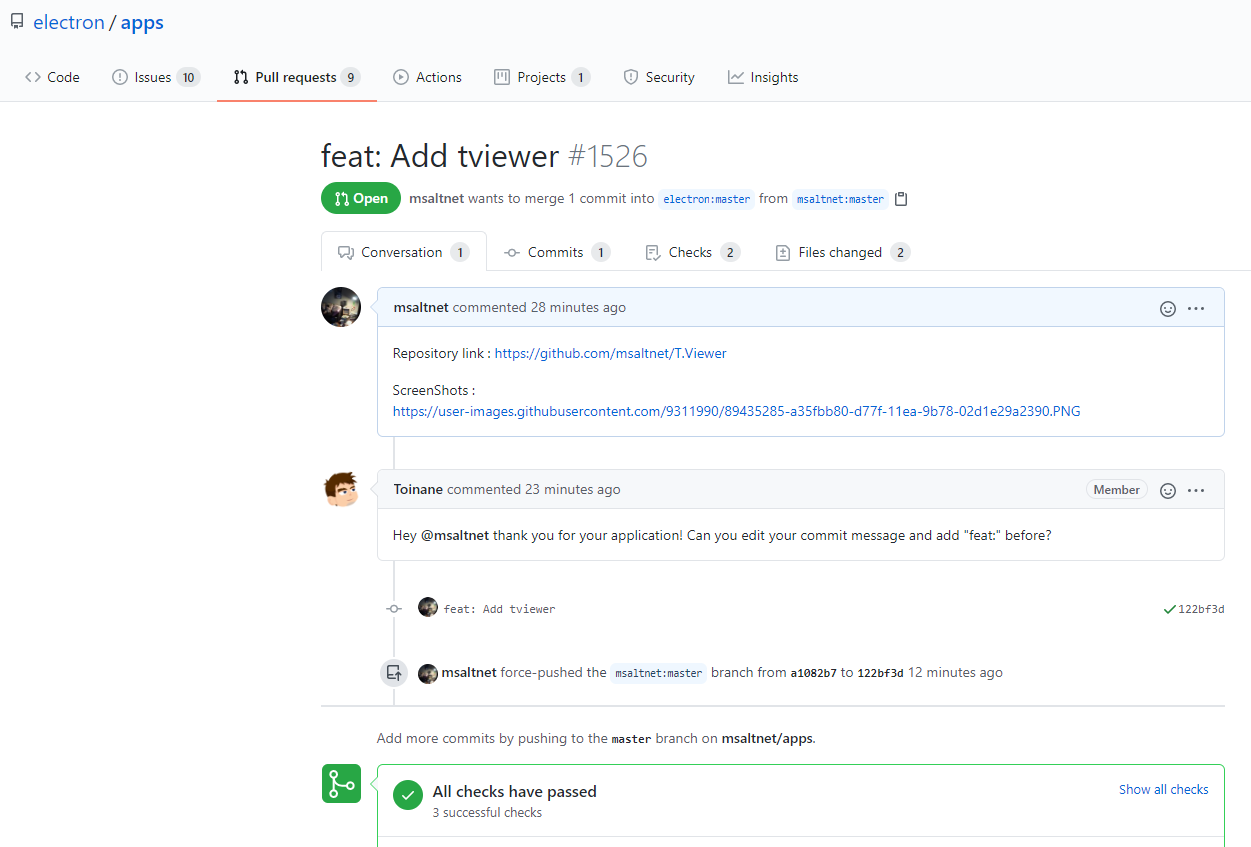Click the '3 successful checks' text
The image size is (1251, 847).
[x=487, y=813]
